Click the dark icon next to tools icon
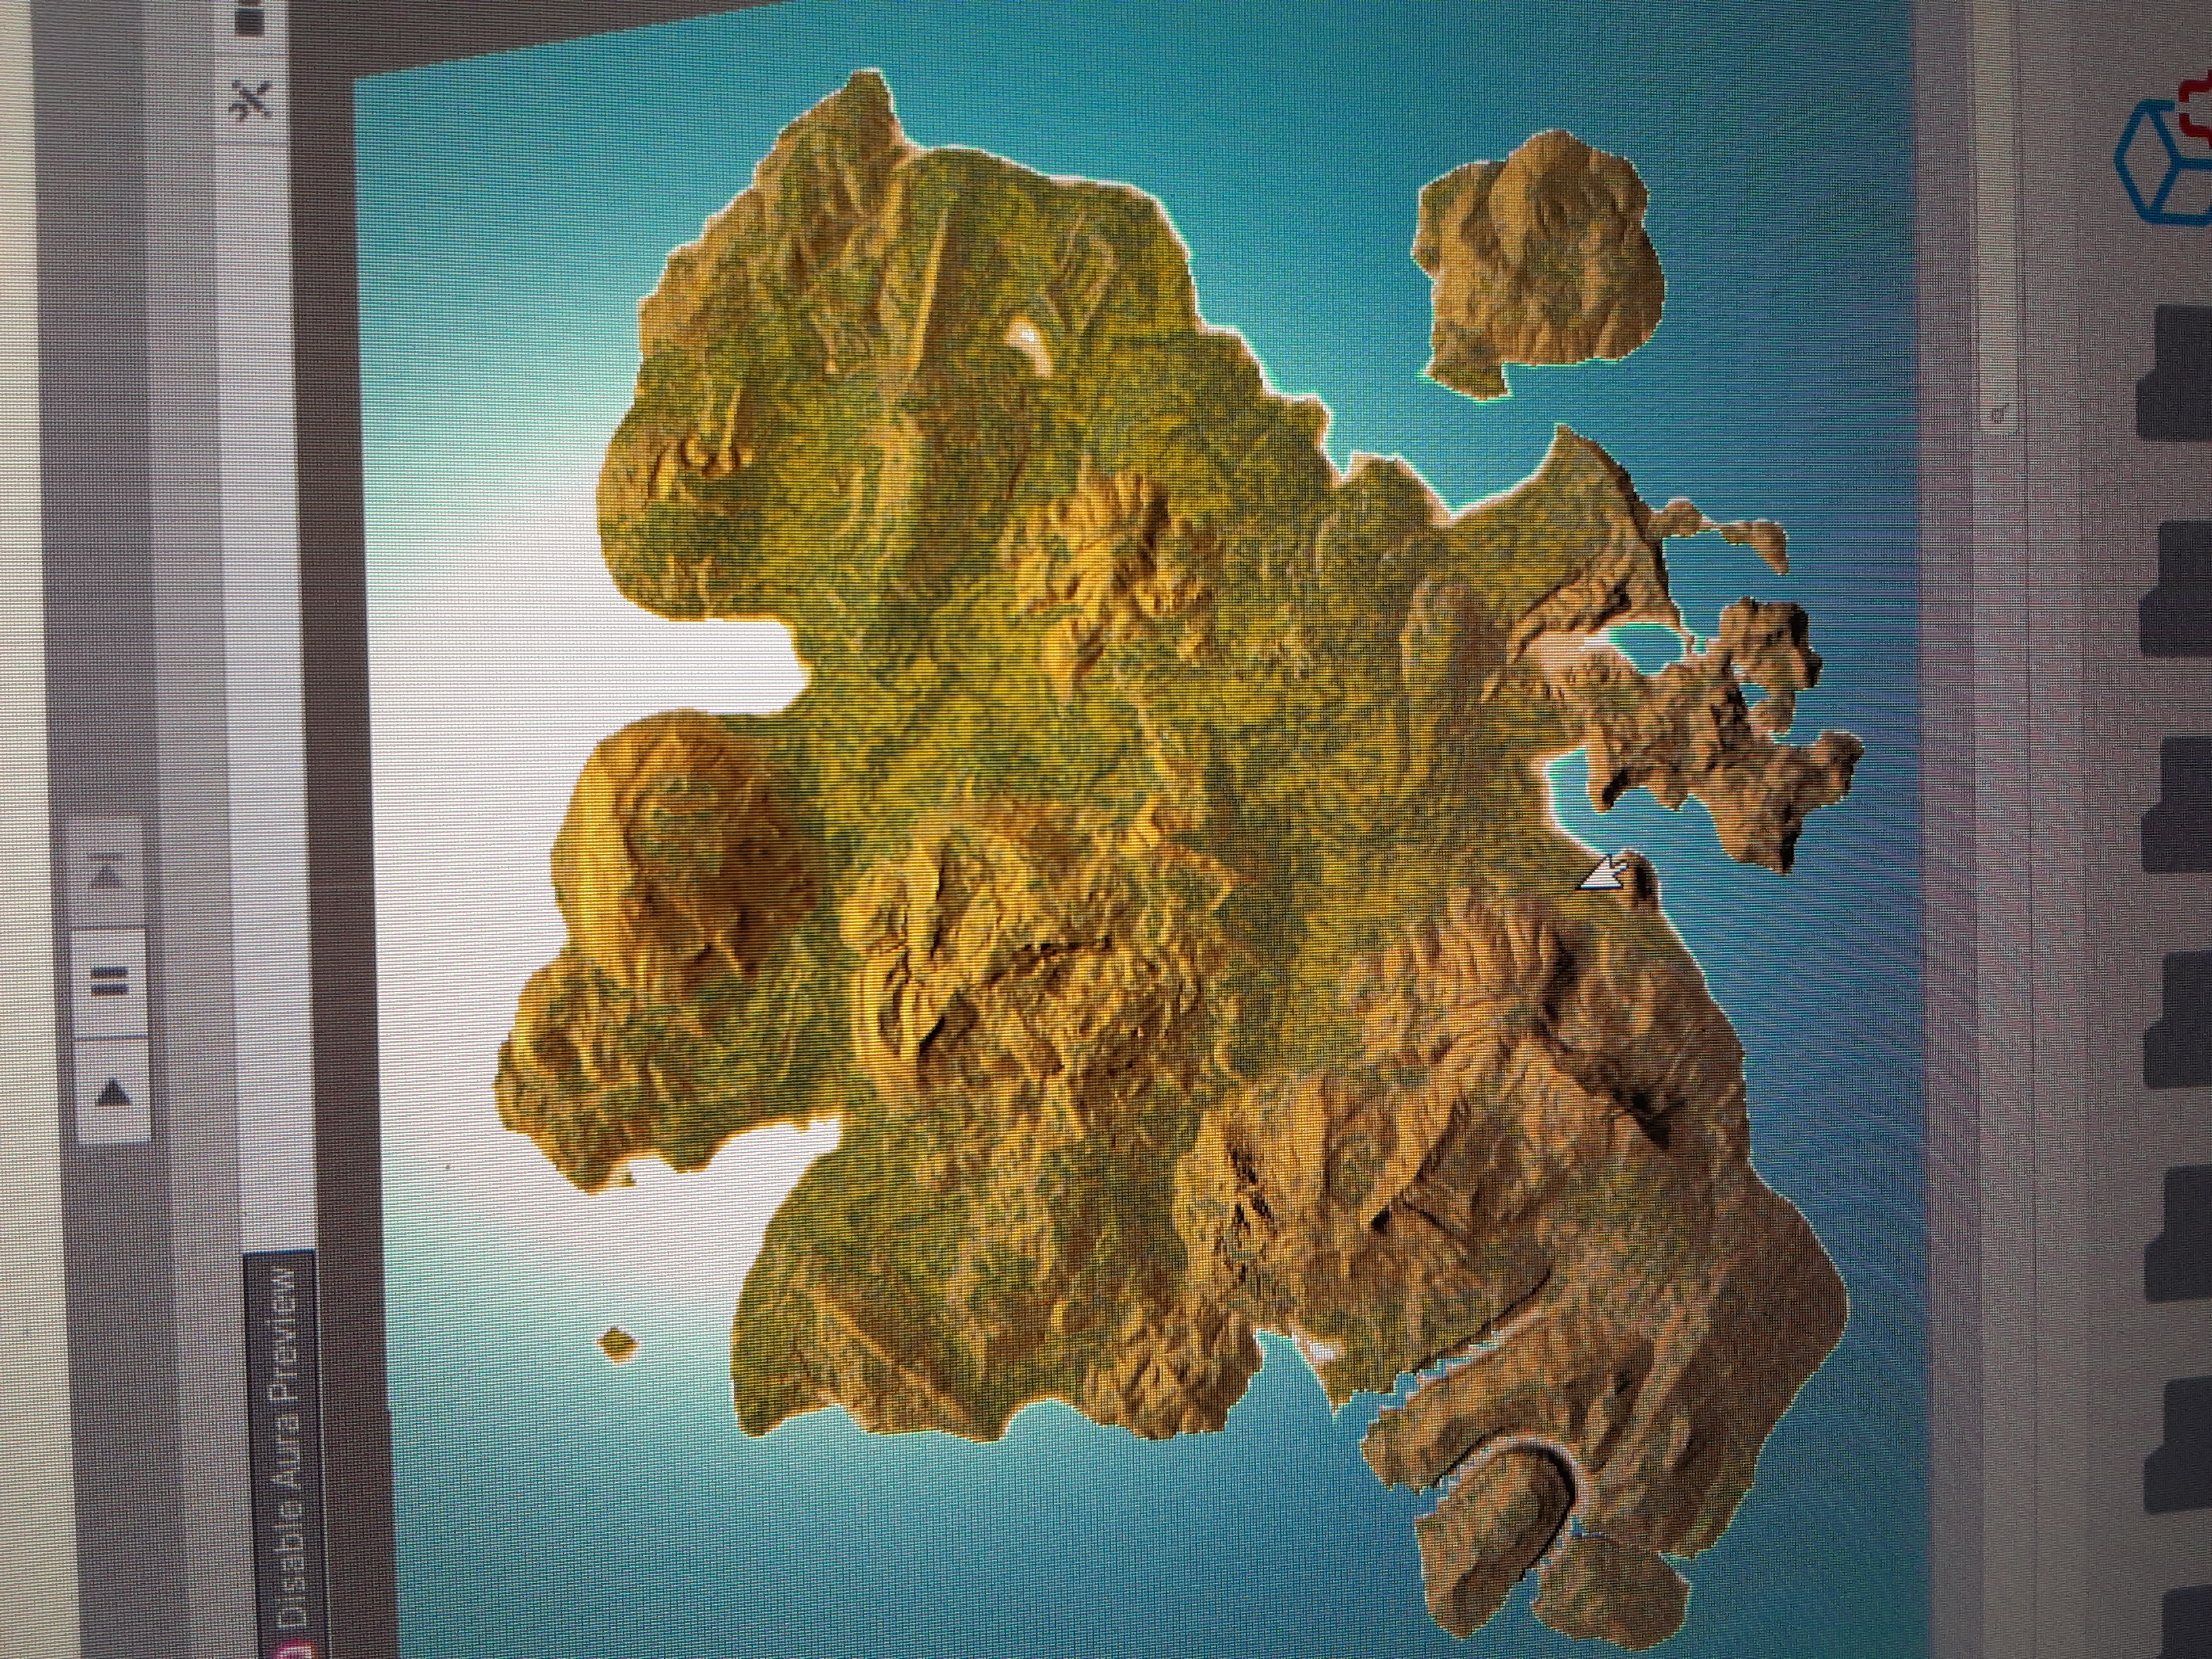The height and width of the screenshot is (1659, 2212). 250,20
